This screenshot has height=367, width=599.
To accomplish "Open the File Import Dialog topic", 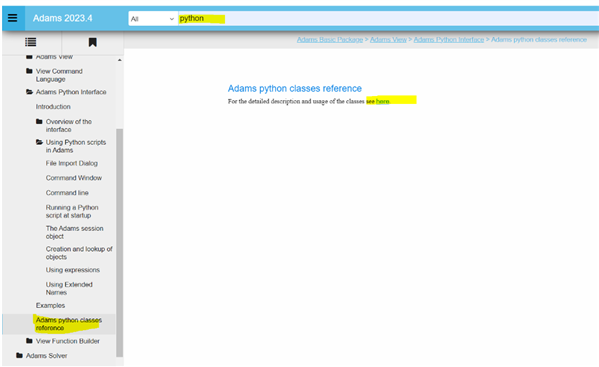I will point(71,163).
